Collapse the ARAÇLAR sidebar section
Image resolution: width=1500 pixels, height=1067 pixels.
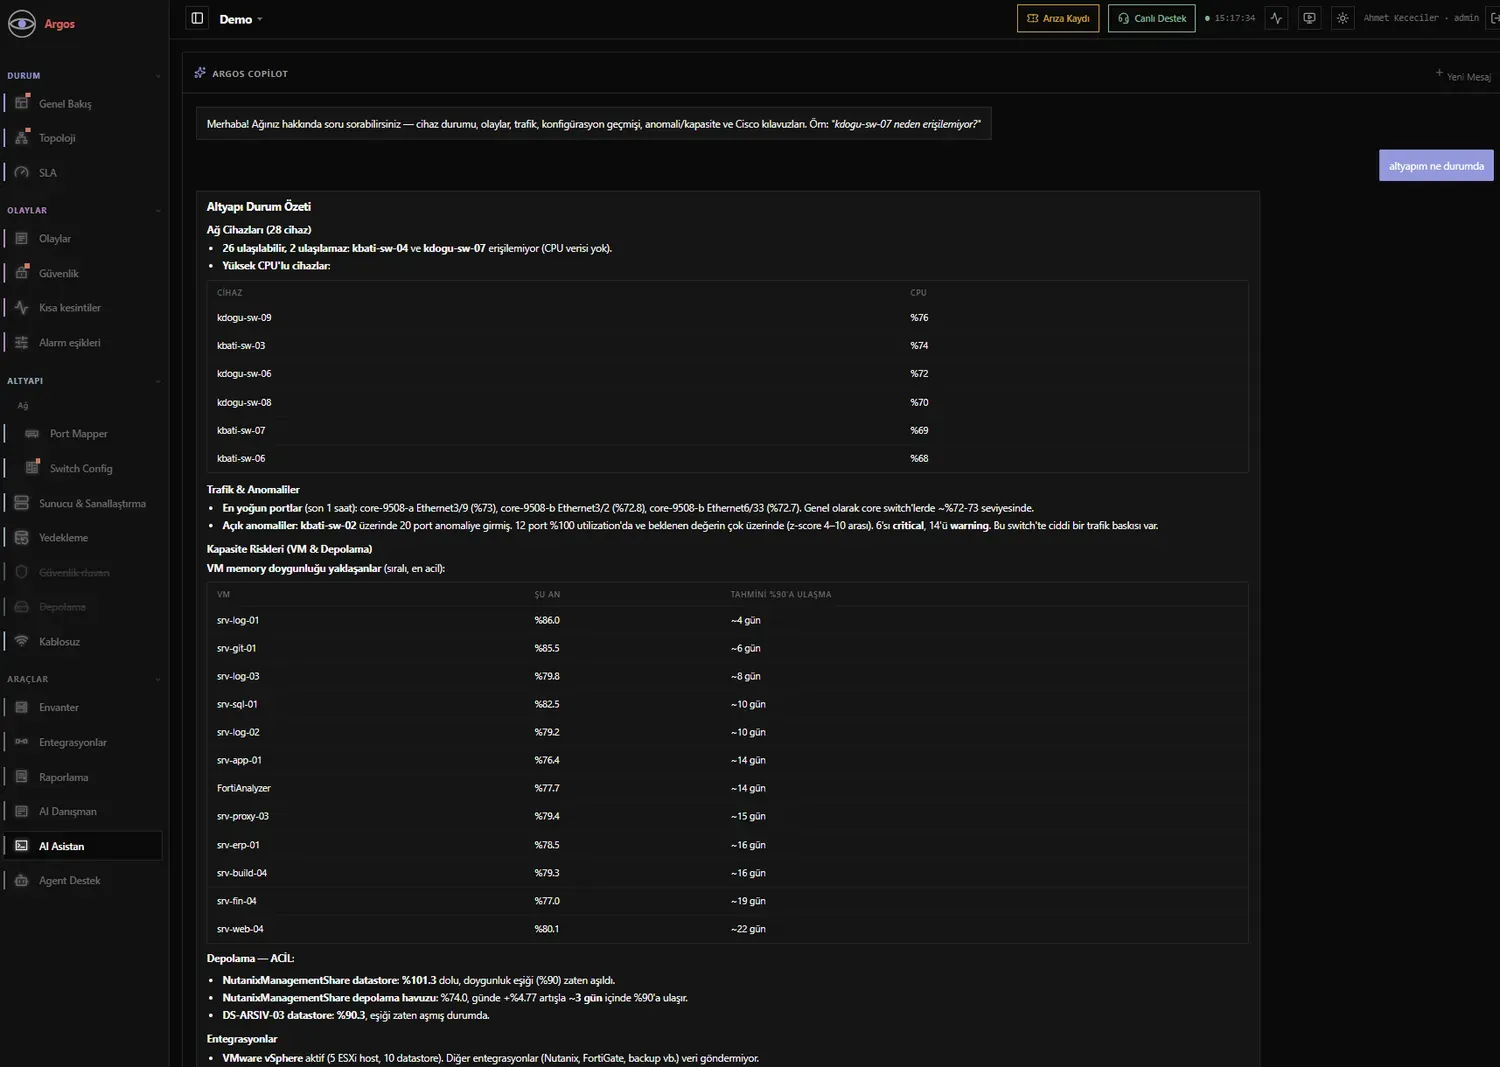(158, 680)
